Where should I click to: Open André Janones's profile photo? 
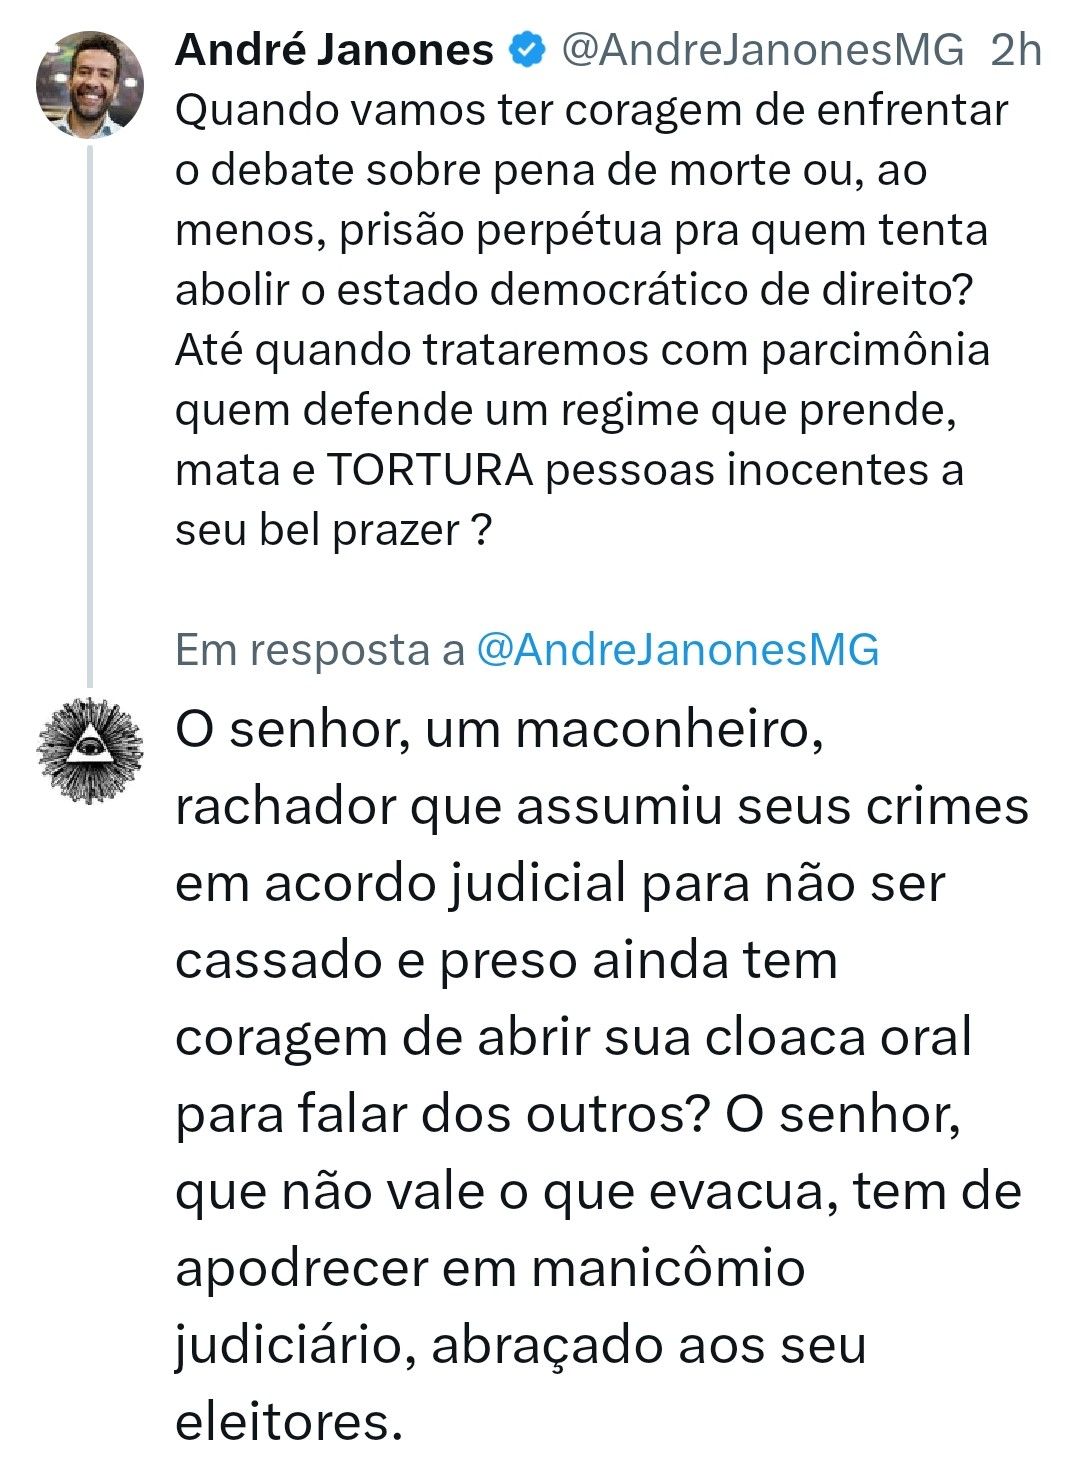tap(90, 84)
